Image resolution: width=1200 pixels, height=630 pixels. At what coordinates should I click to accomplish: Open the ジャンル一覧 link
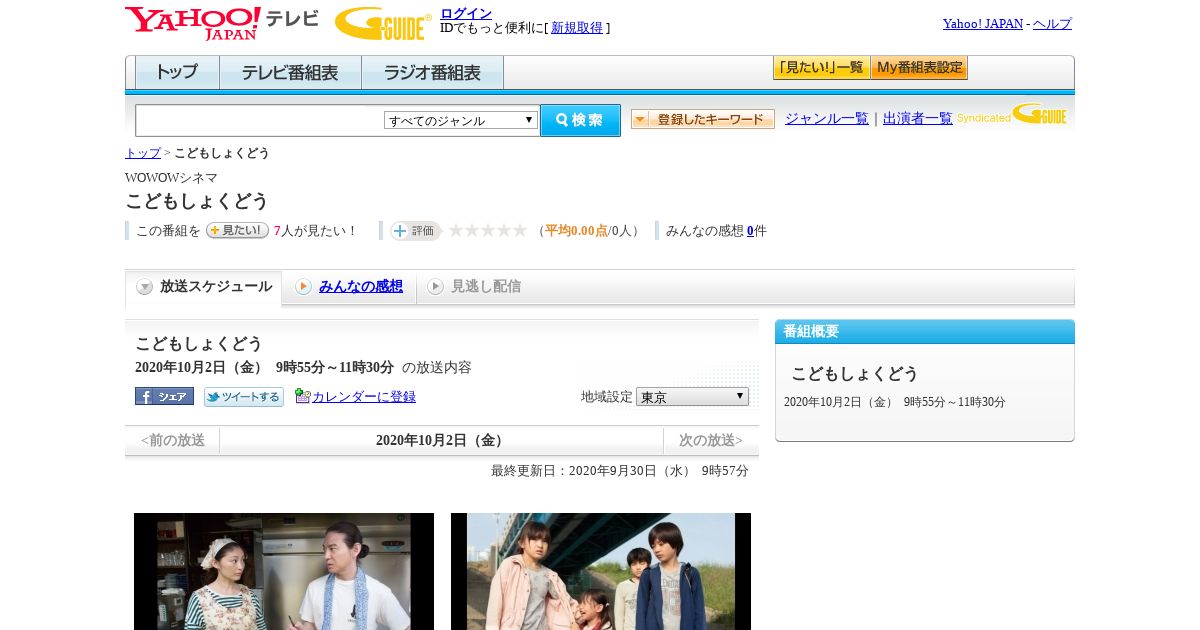pyautogui.click(x=827, y=118)
